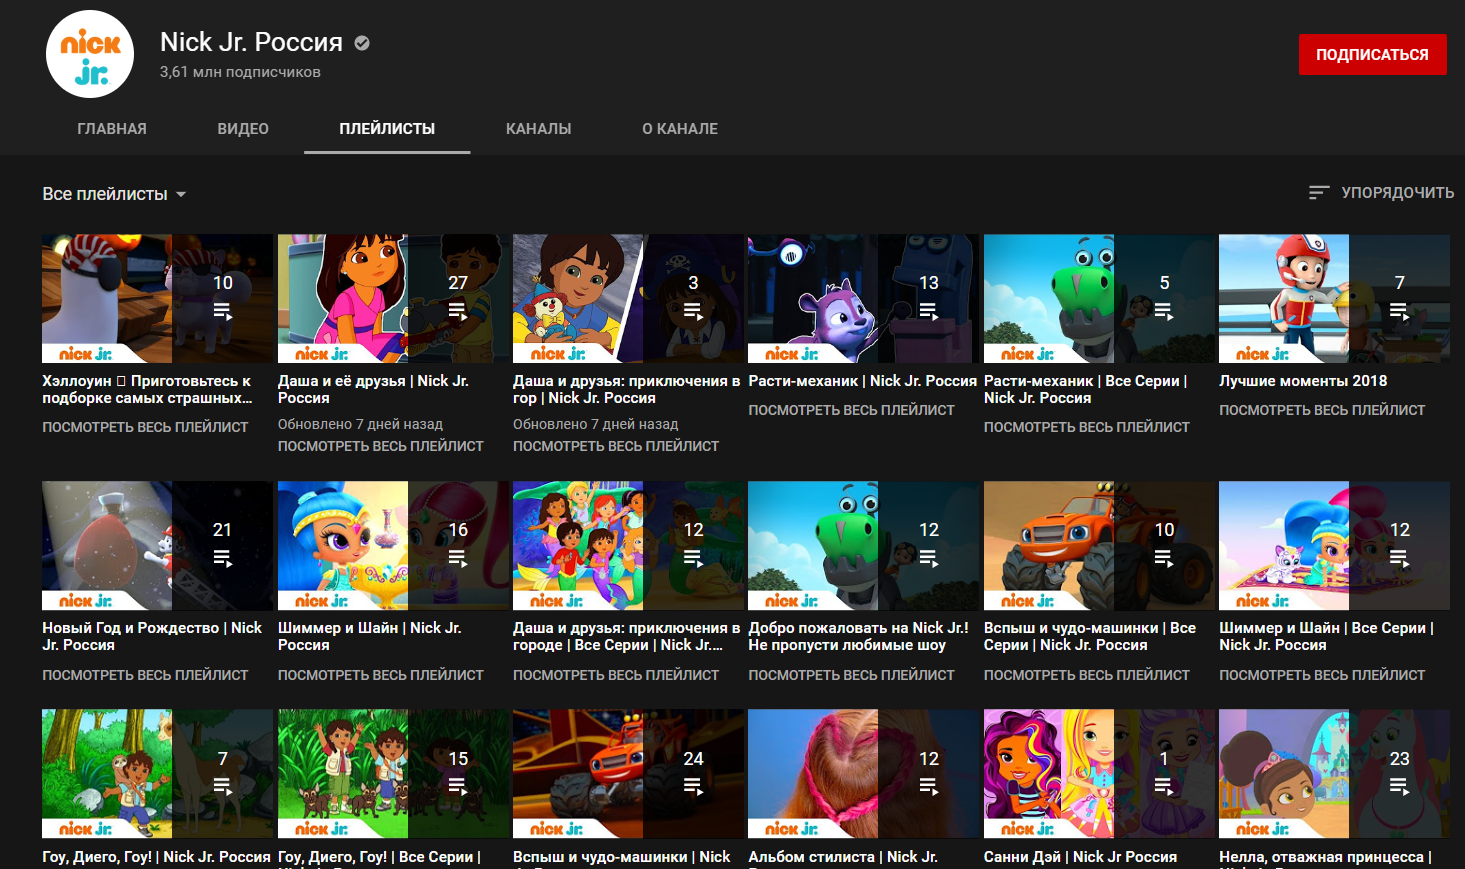
Task: Select the Каналы tab
Action: tap(539, 129)
